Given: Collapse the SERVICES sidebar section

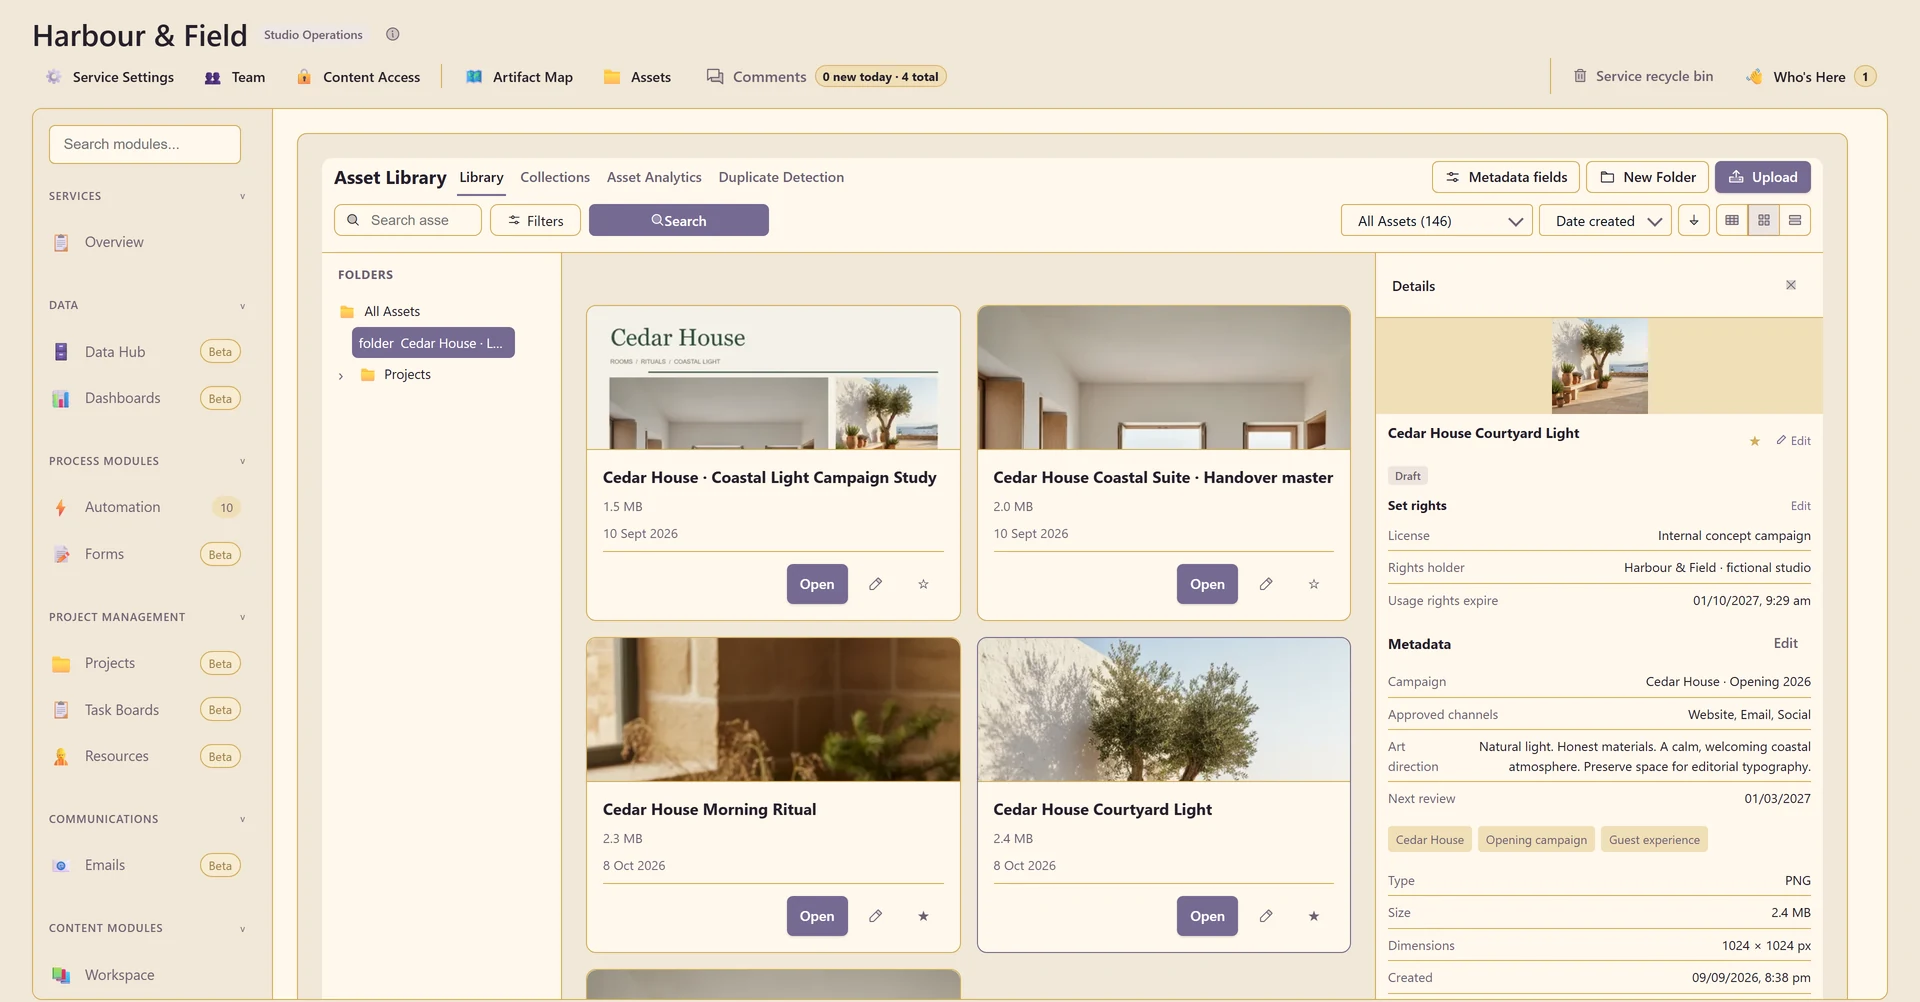Looking at the screenshot, I should [242, 196].
